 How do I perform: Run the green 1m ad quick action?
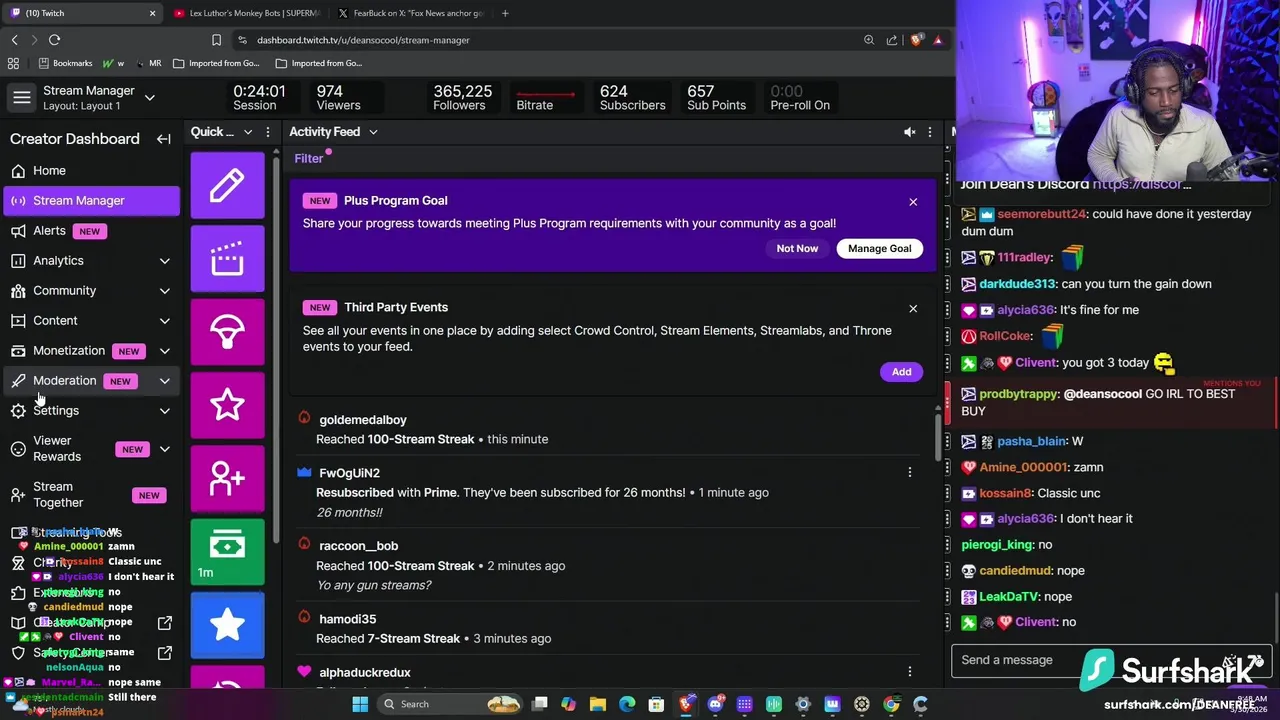(227, 552)
